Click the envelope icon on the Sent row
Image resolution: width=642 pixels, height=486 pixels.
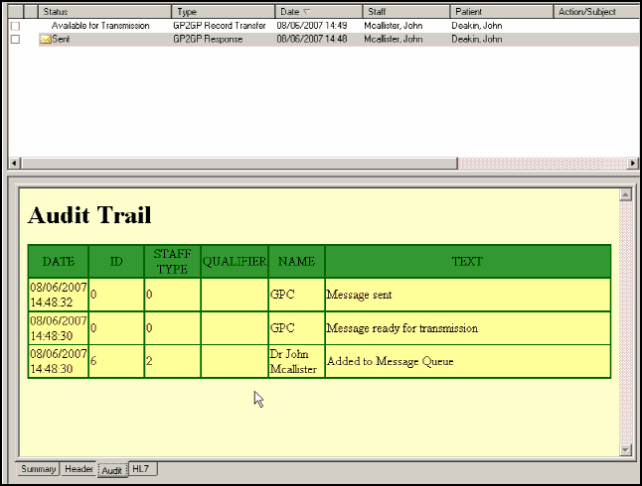(45, 39)
